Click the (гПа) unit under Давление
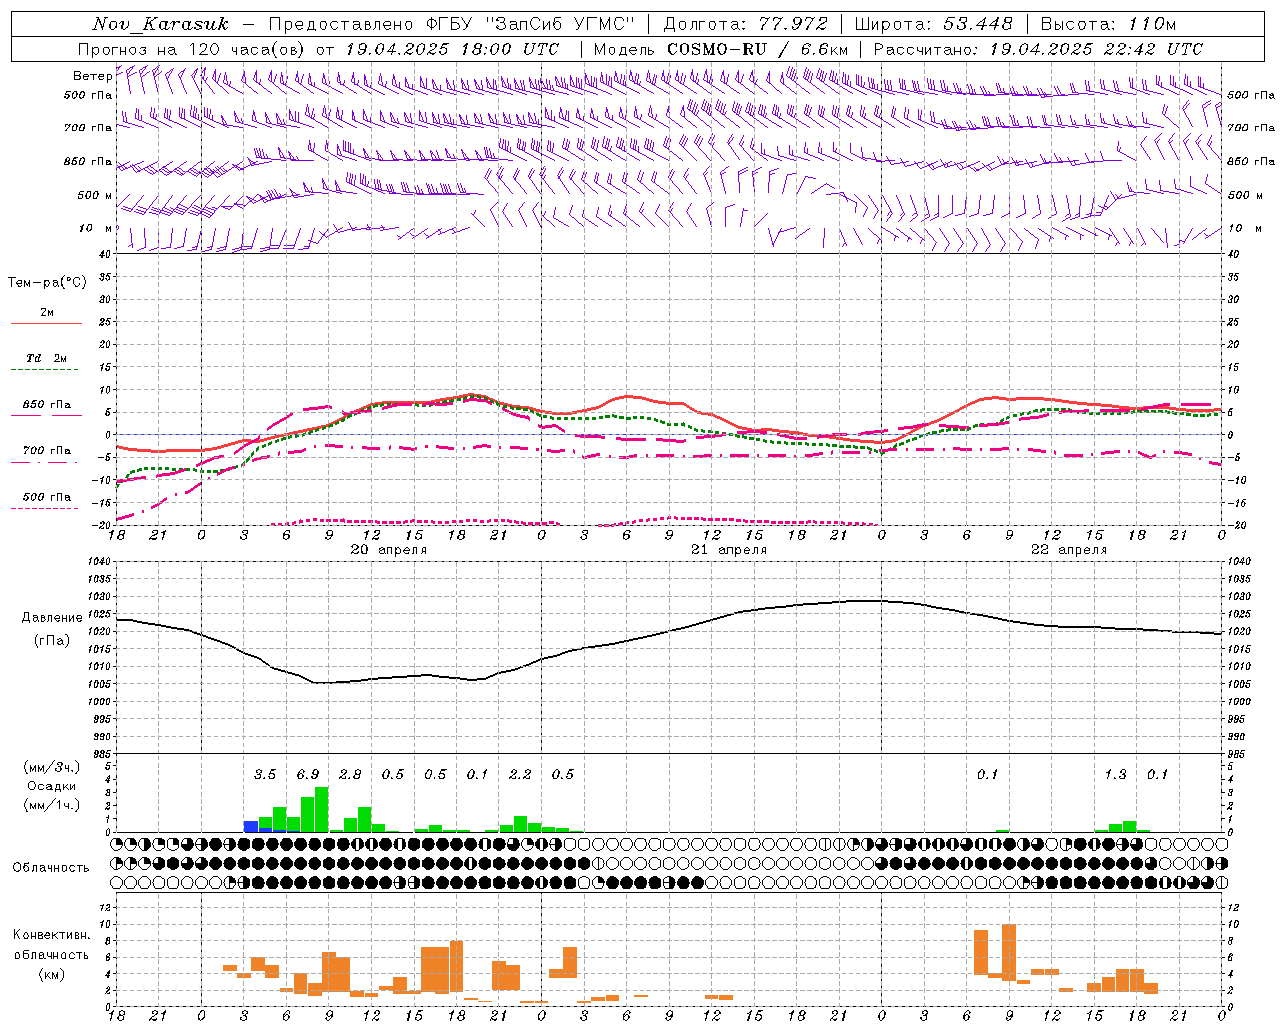The width and height of the screenshot is (1280, 1024). [51, 641]
